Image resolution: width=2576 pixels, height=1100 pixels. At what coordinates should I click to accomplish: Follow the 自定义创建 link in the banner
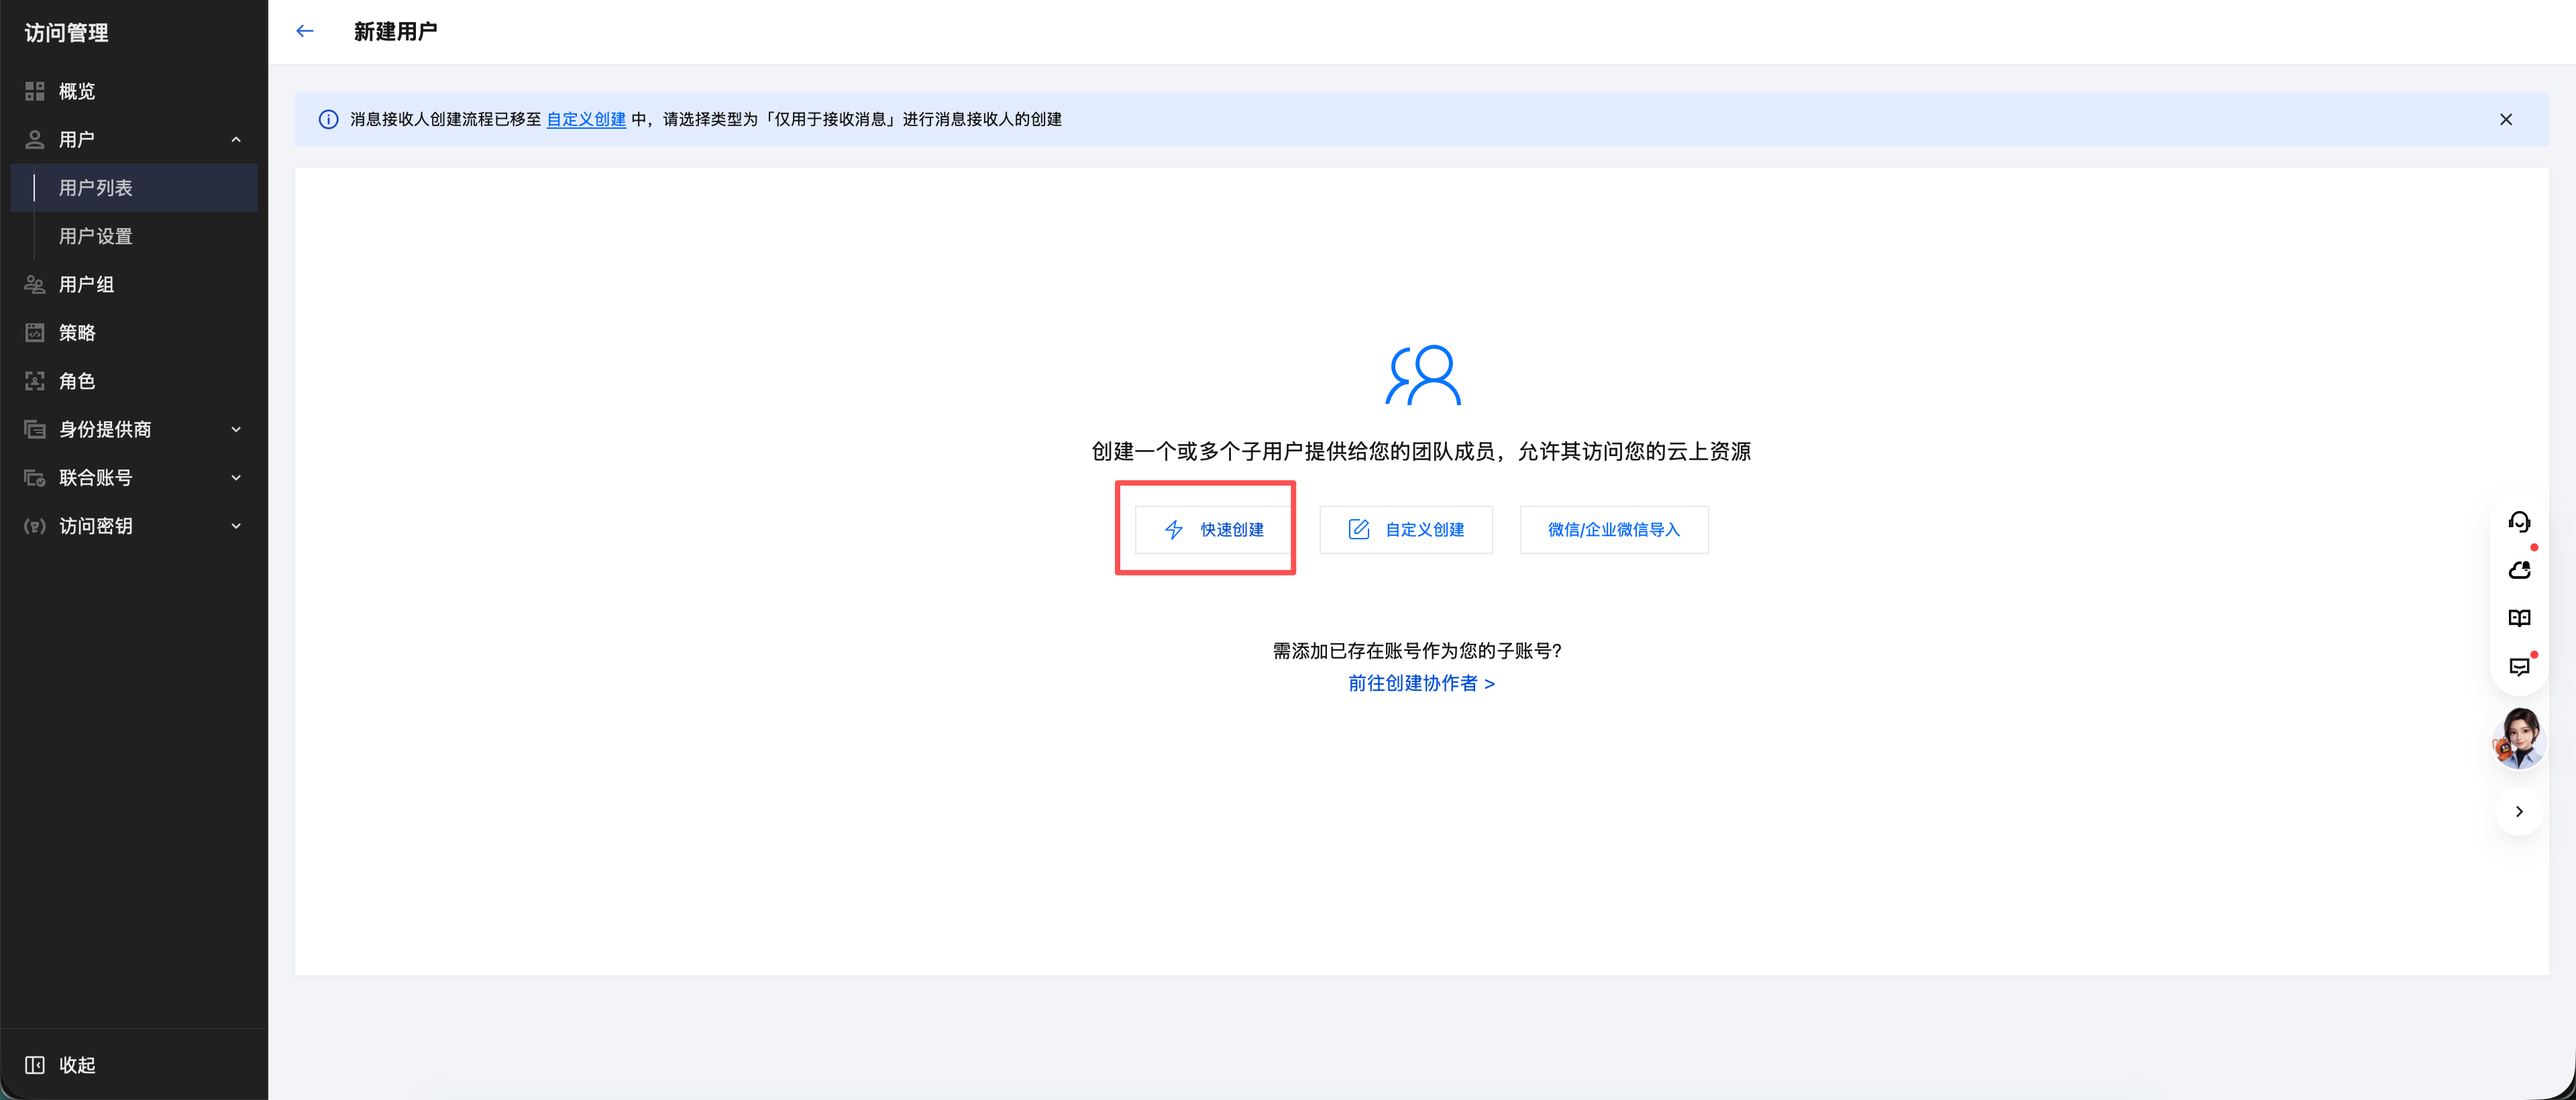coord(586,119)
